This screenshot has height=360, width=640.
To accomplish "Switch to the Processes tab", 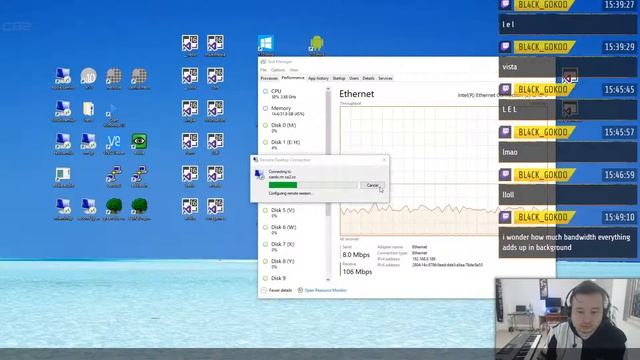I will click(x=269, y=78).
